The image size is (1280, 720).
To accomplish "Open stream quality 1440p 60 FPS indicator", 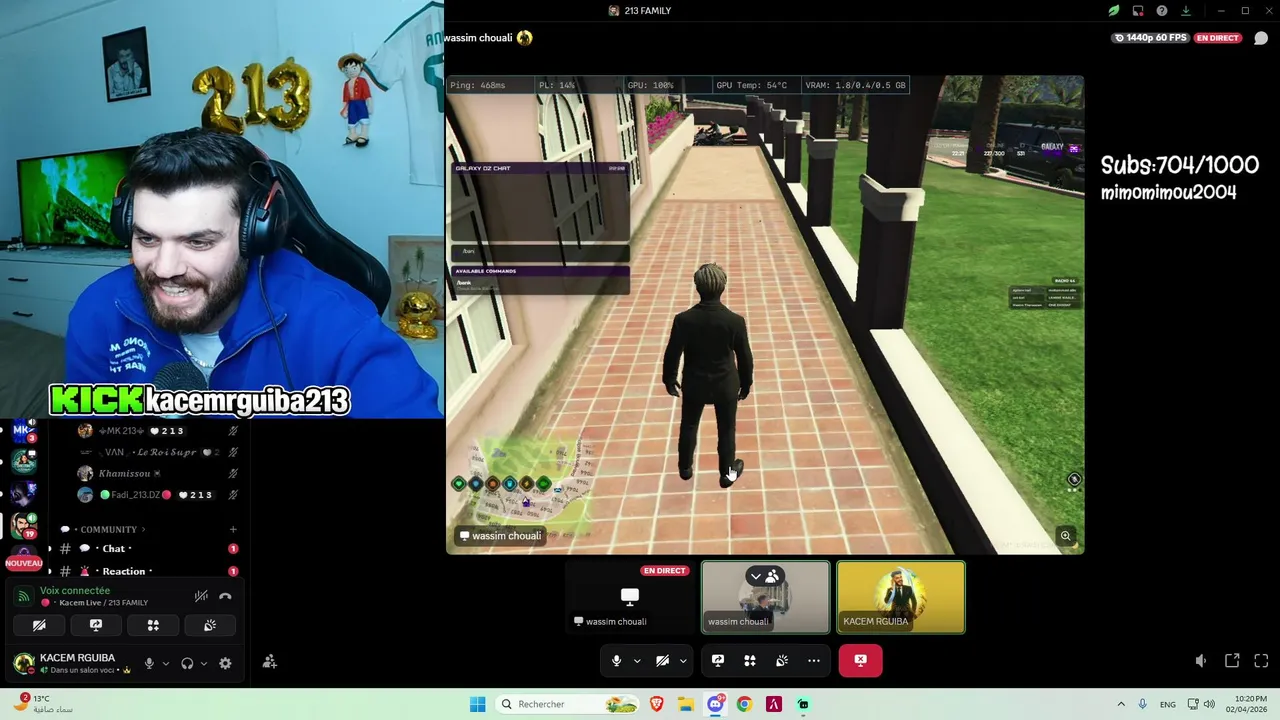I will (x=1150, y=38).
